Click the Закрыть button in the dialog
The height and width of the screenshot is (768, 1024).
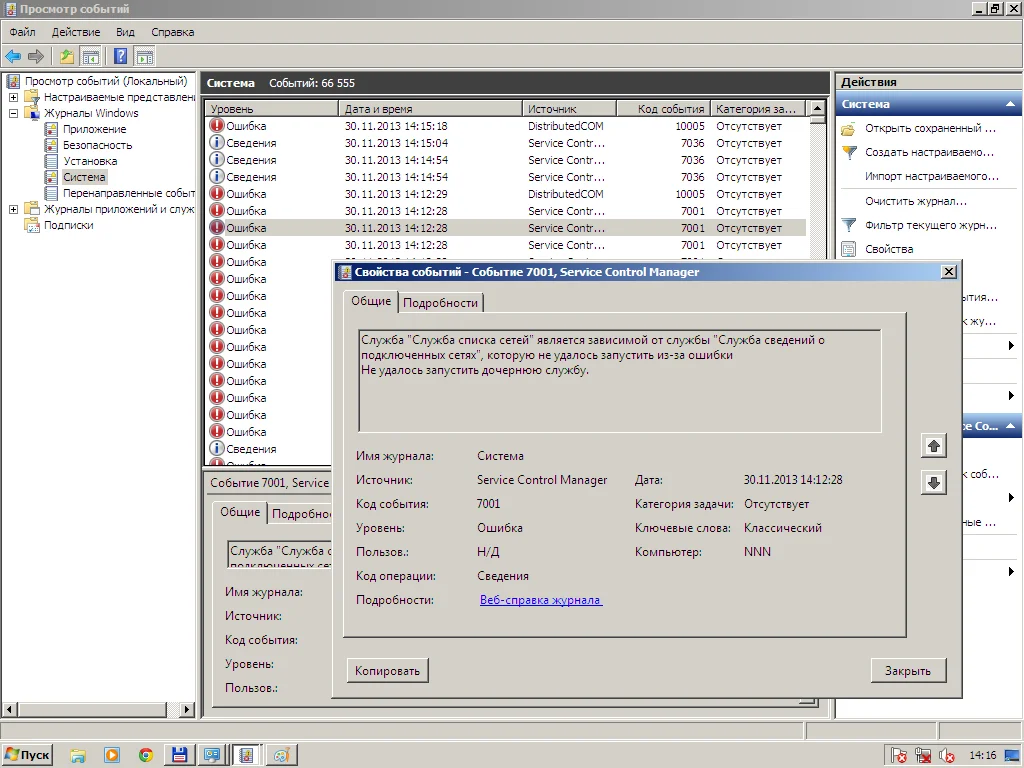907,671
